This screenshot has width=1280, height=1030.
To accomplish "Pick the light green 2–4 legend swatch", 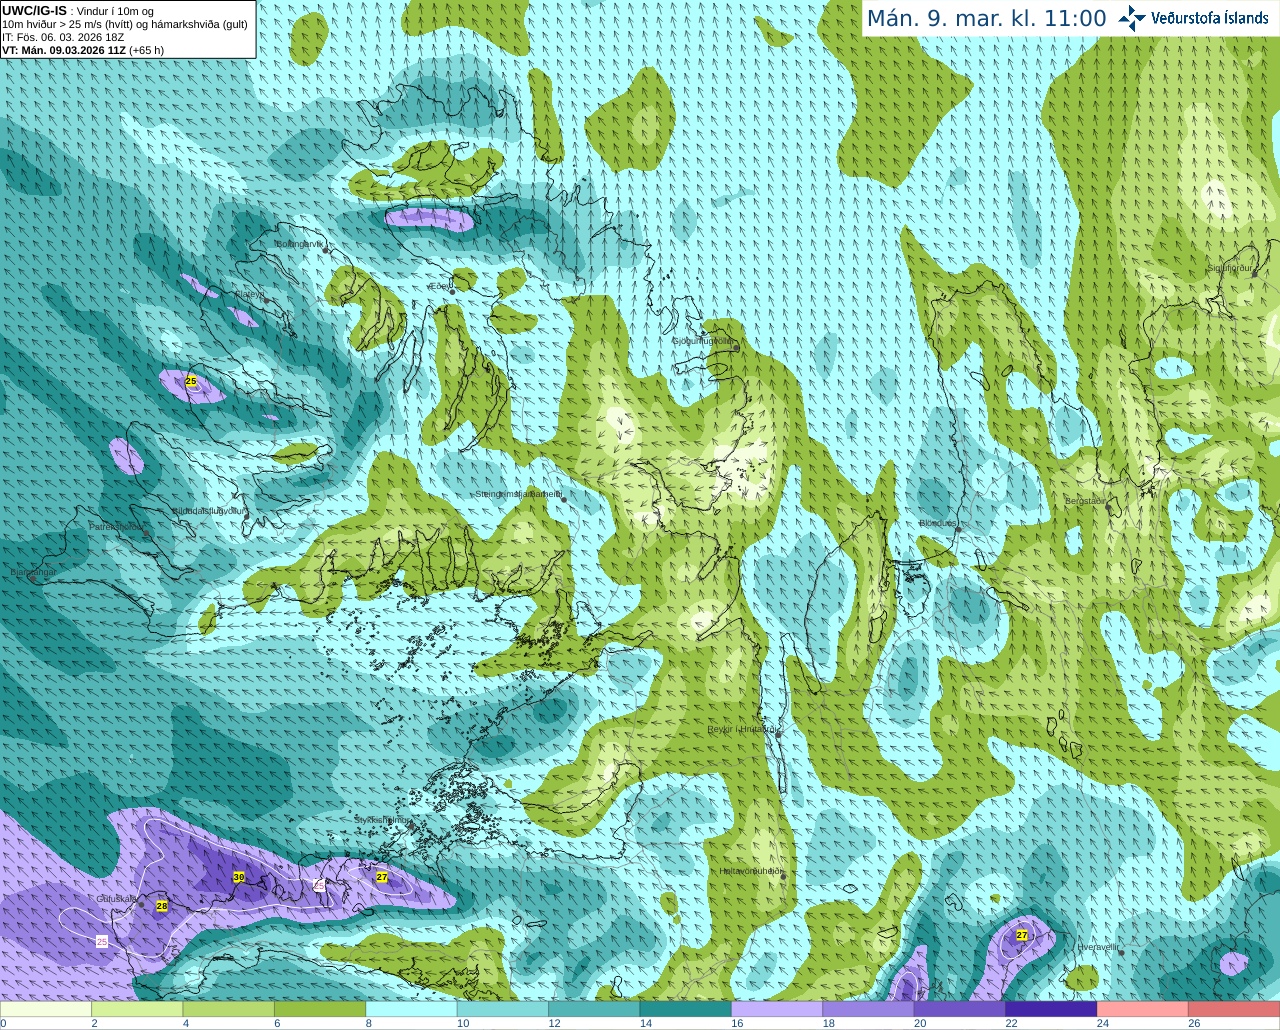I will 137,1009.
